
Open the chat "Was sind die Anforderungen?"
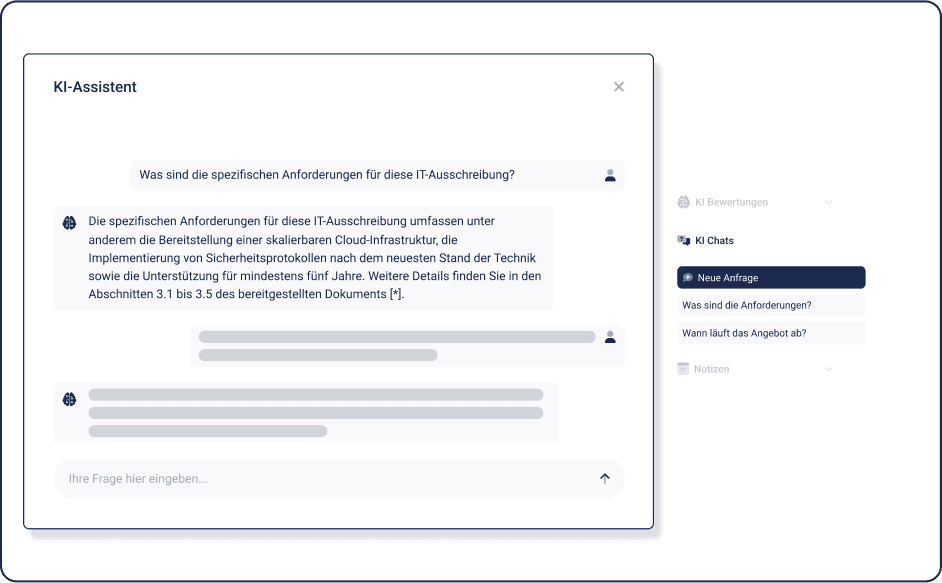coord(770,305)
